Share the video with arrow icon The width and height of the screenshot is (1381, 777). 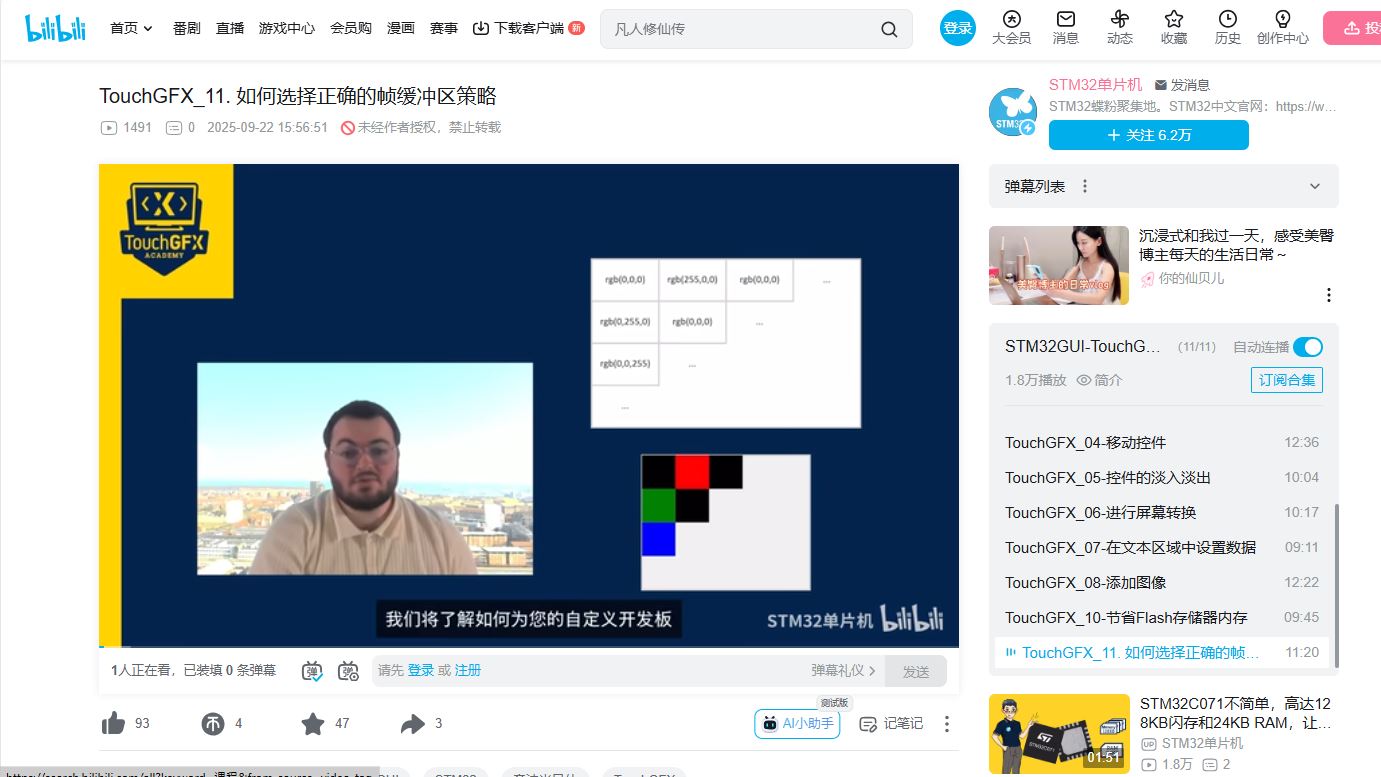tap(413, 723)
